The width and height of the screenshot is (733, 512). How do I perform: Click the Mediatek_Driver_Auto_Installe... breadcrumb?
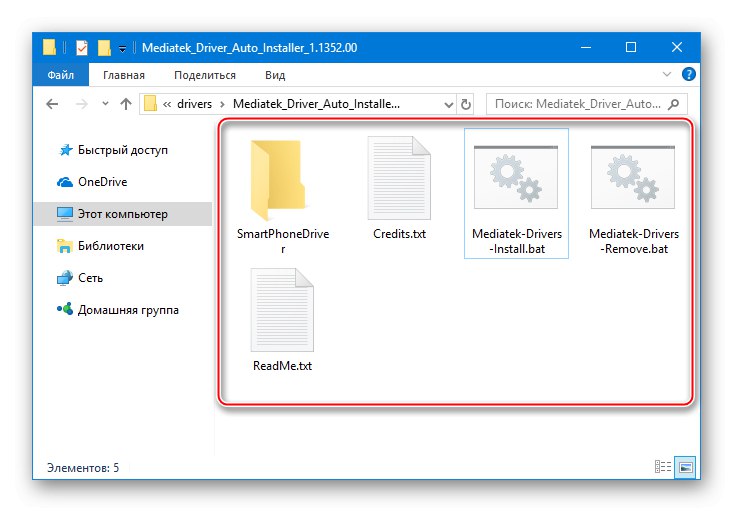(x=316, y=104)
